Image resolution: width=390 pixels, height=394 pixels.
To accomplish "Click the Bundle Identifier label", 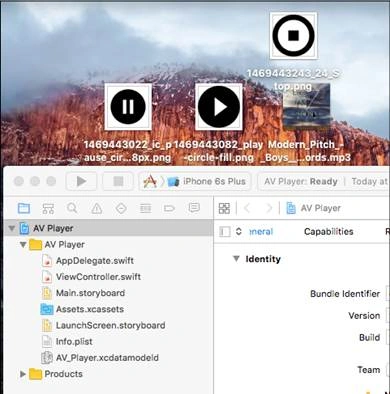I will pyautogui.click(x=345, y=294).
